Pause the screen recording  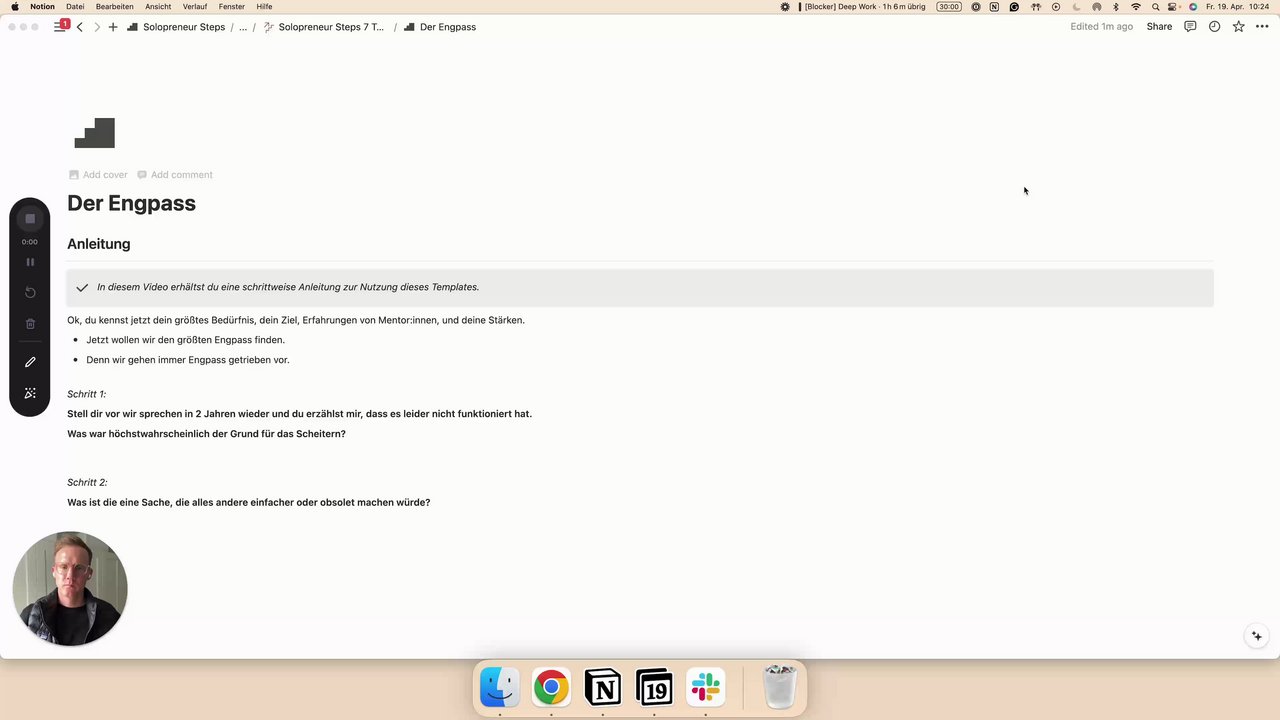[x=30, y=262]
